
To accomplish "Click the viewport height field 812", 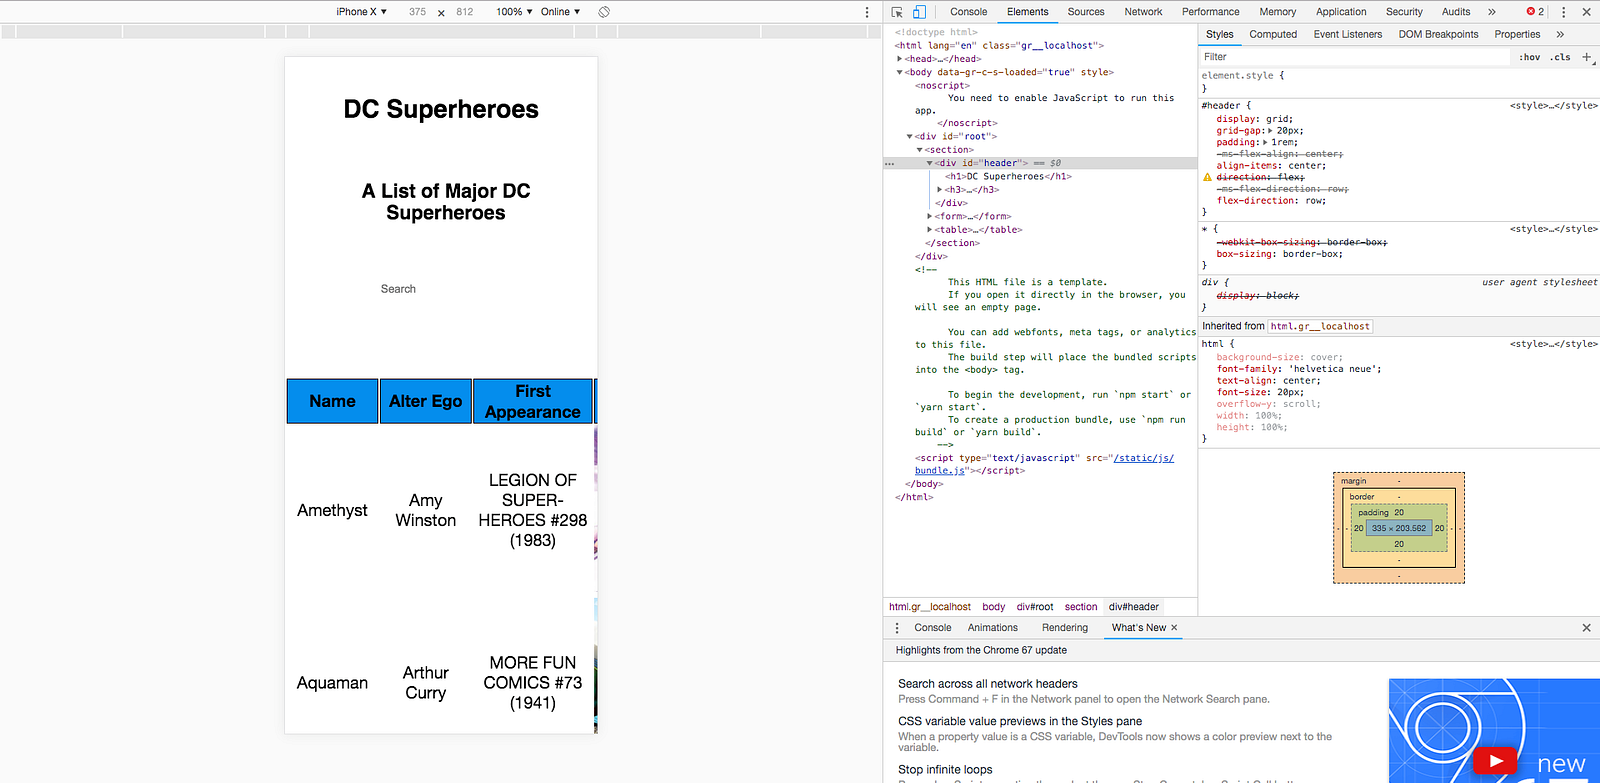I will pos(464,12).
